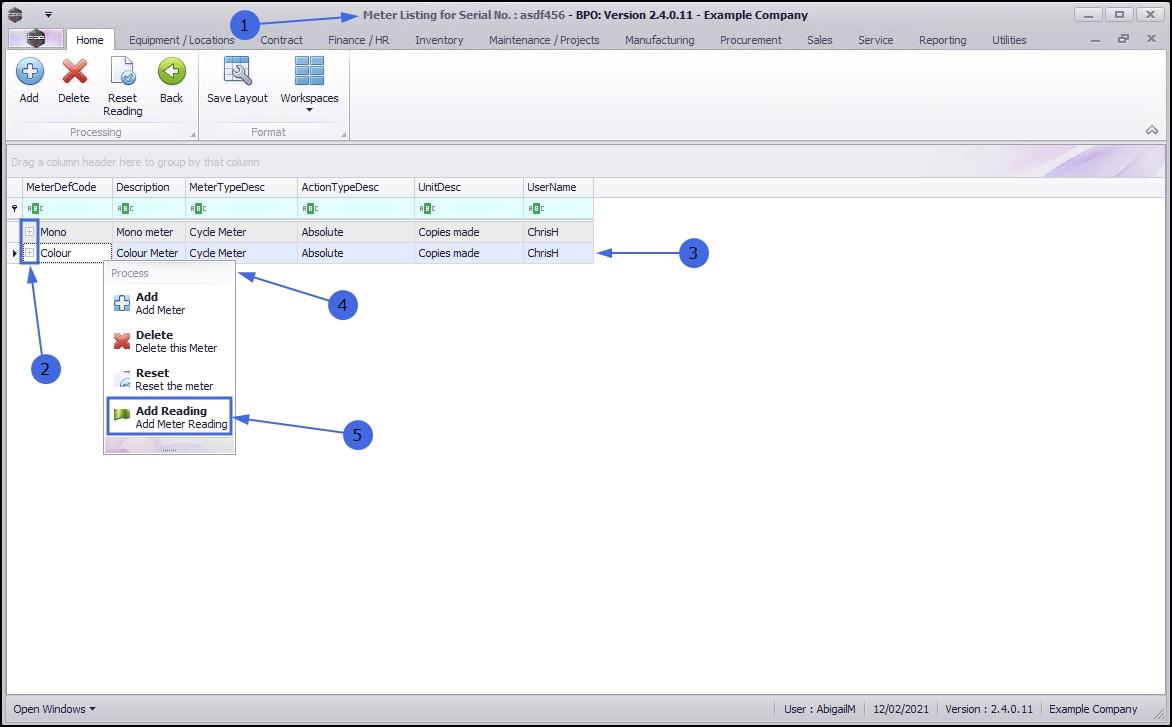The height and width of the screenshot is (727, 1172).
Task: Choose Add Meter Reading in the context menu
Action: (x=170, y=417)
